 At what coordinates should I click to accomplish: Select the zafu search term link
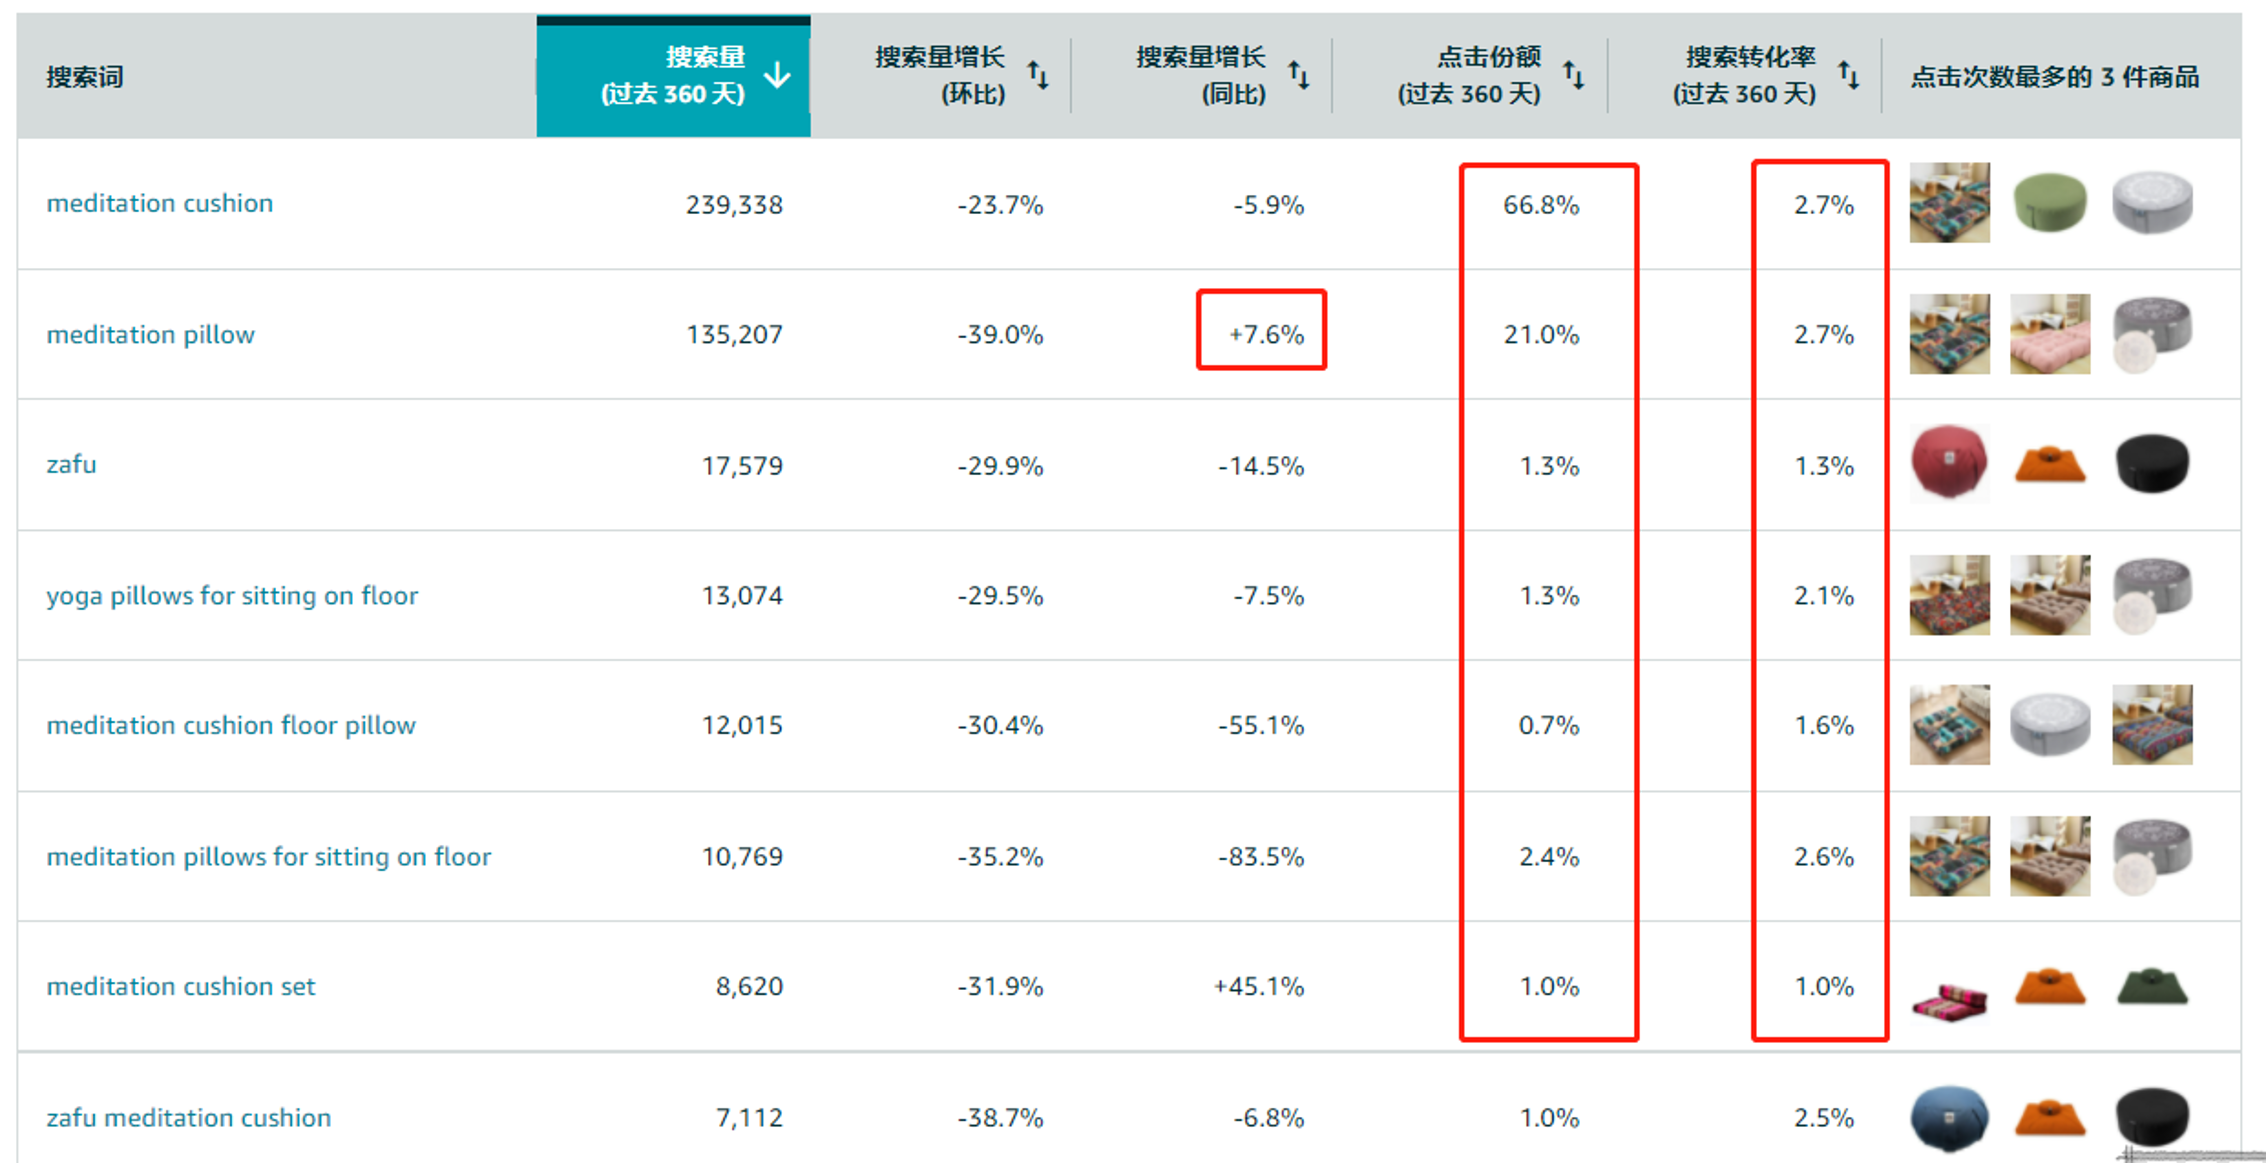[x=70, y=465]
